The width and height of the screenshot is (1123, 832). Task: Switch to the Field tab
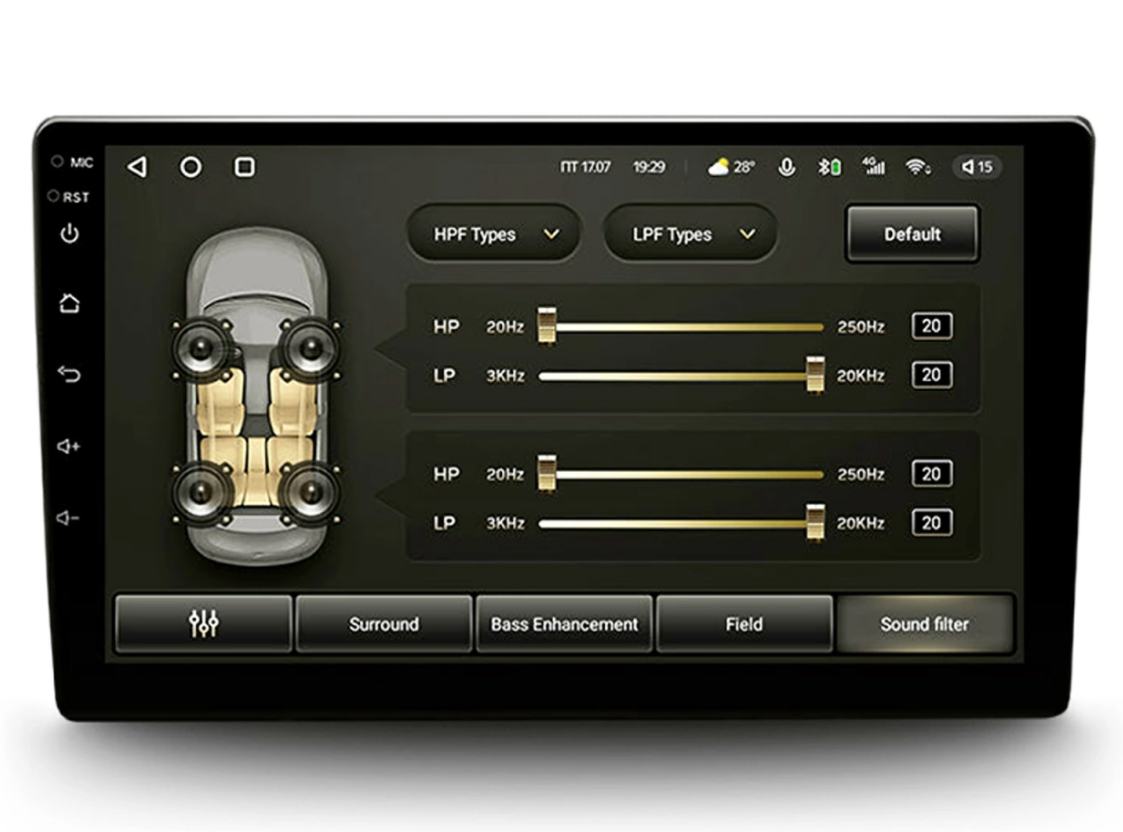coord(744,624)
